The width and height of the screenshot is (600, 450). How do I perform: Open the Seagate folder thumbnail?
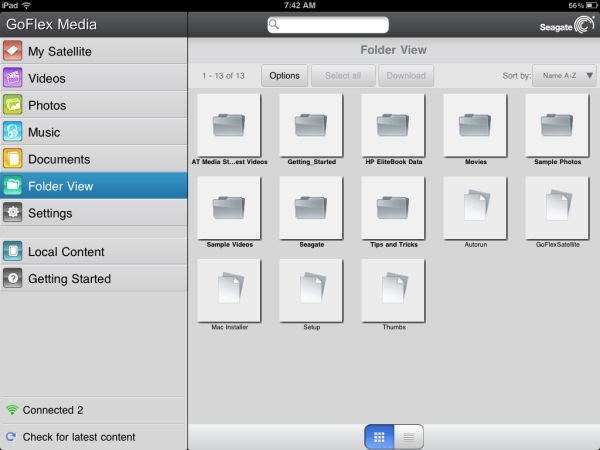point(311,208)
